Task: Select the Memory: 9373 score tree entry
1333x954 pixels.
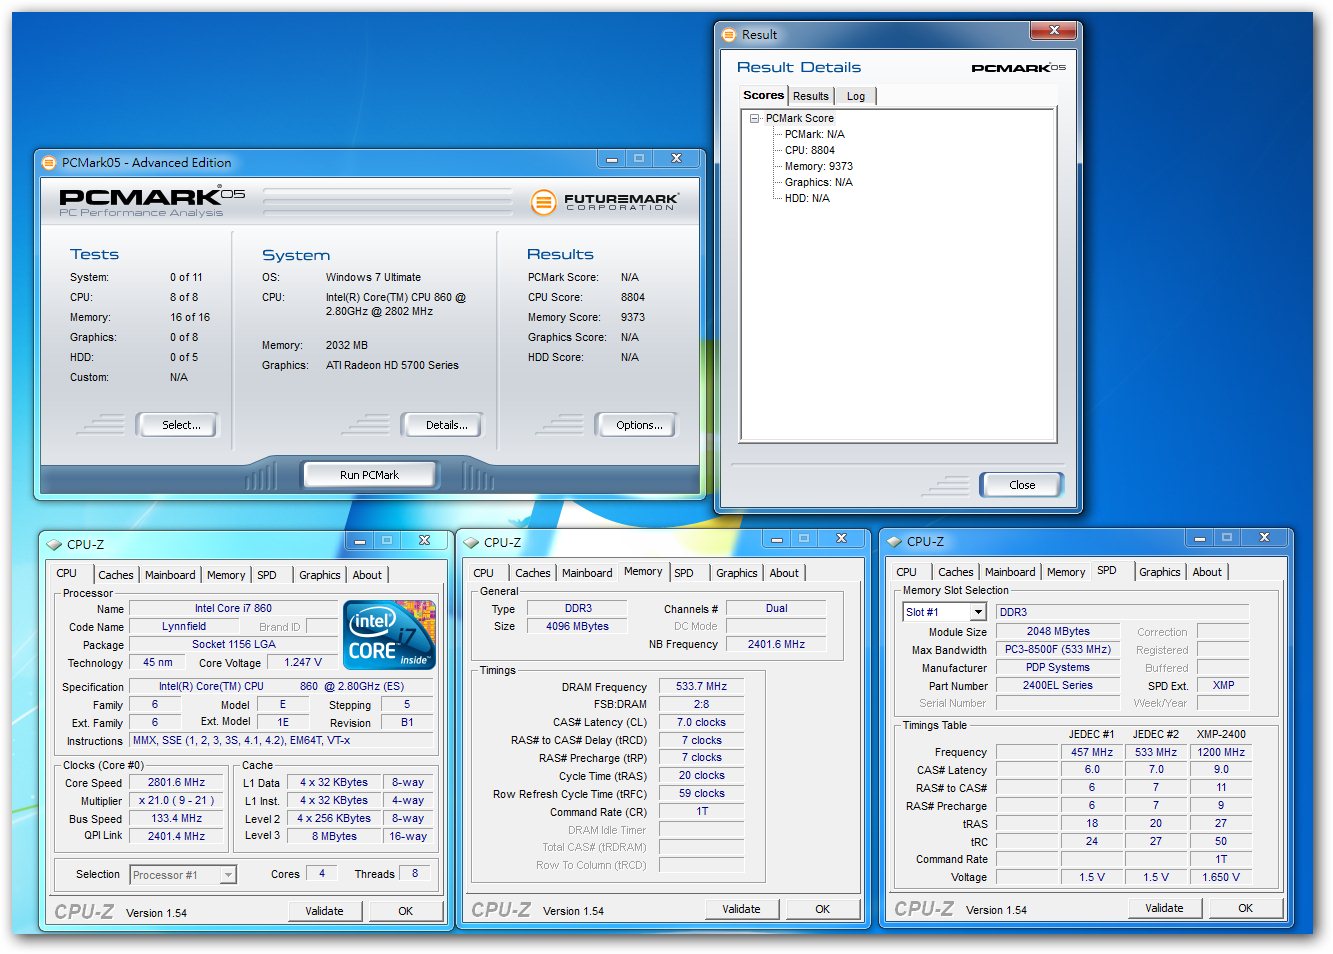Action: pos(818,166)
